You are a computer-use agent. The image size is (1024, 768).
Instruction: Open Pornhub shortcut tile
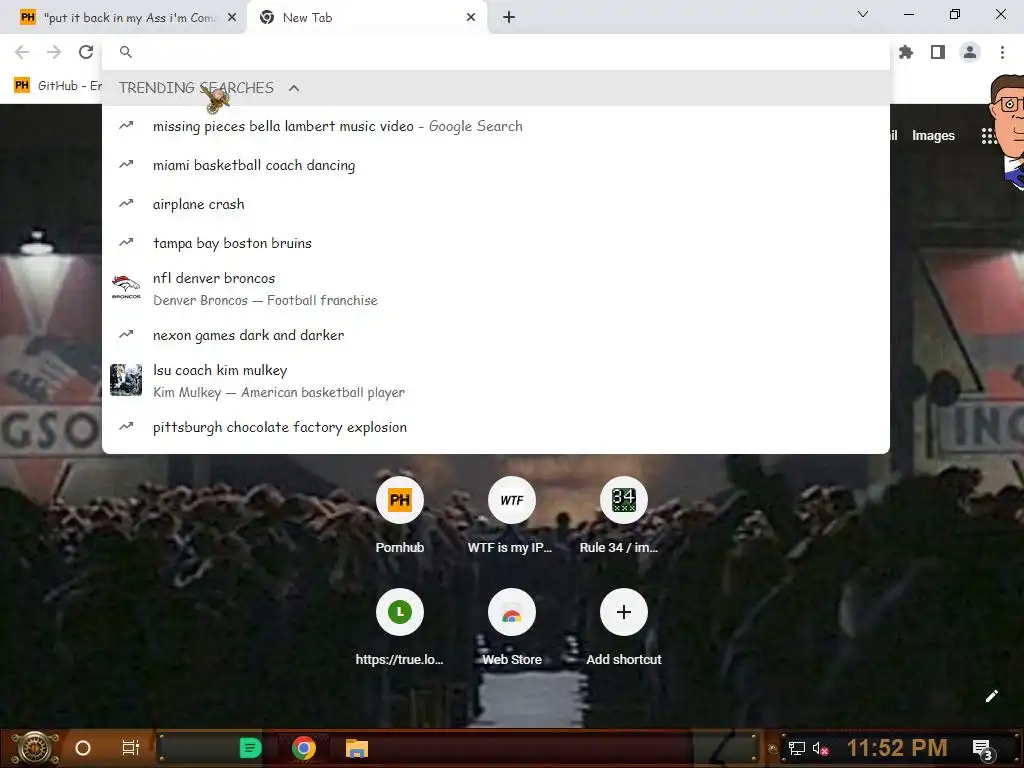pyautogui.click(x=400, y=515)
